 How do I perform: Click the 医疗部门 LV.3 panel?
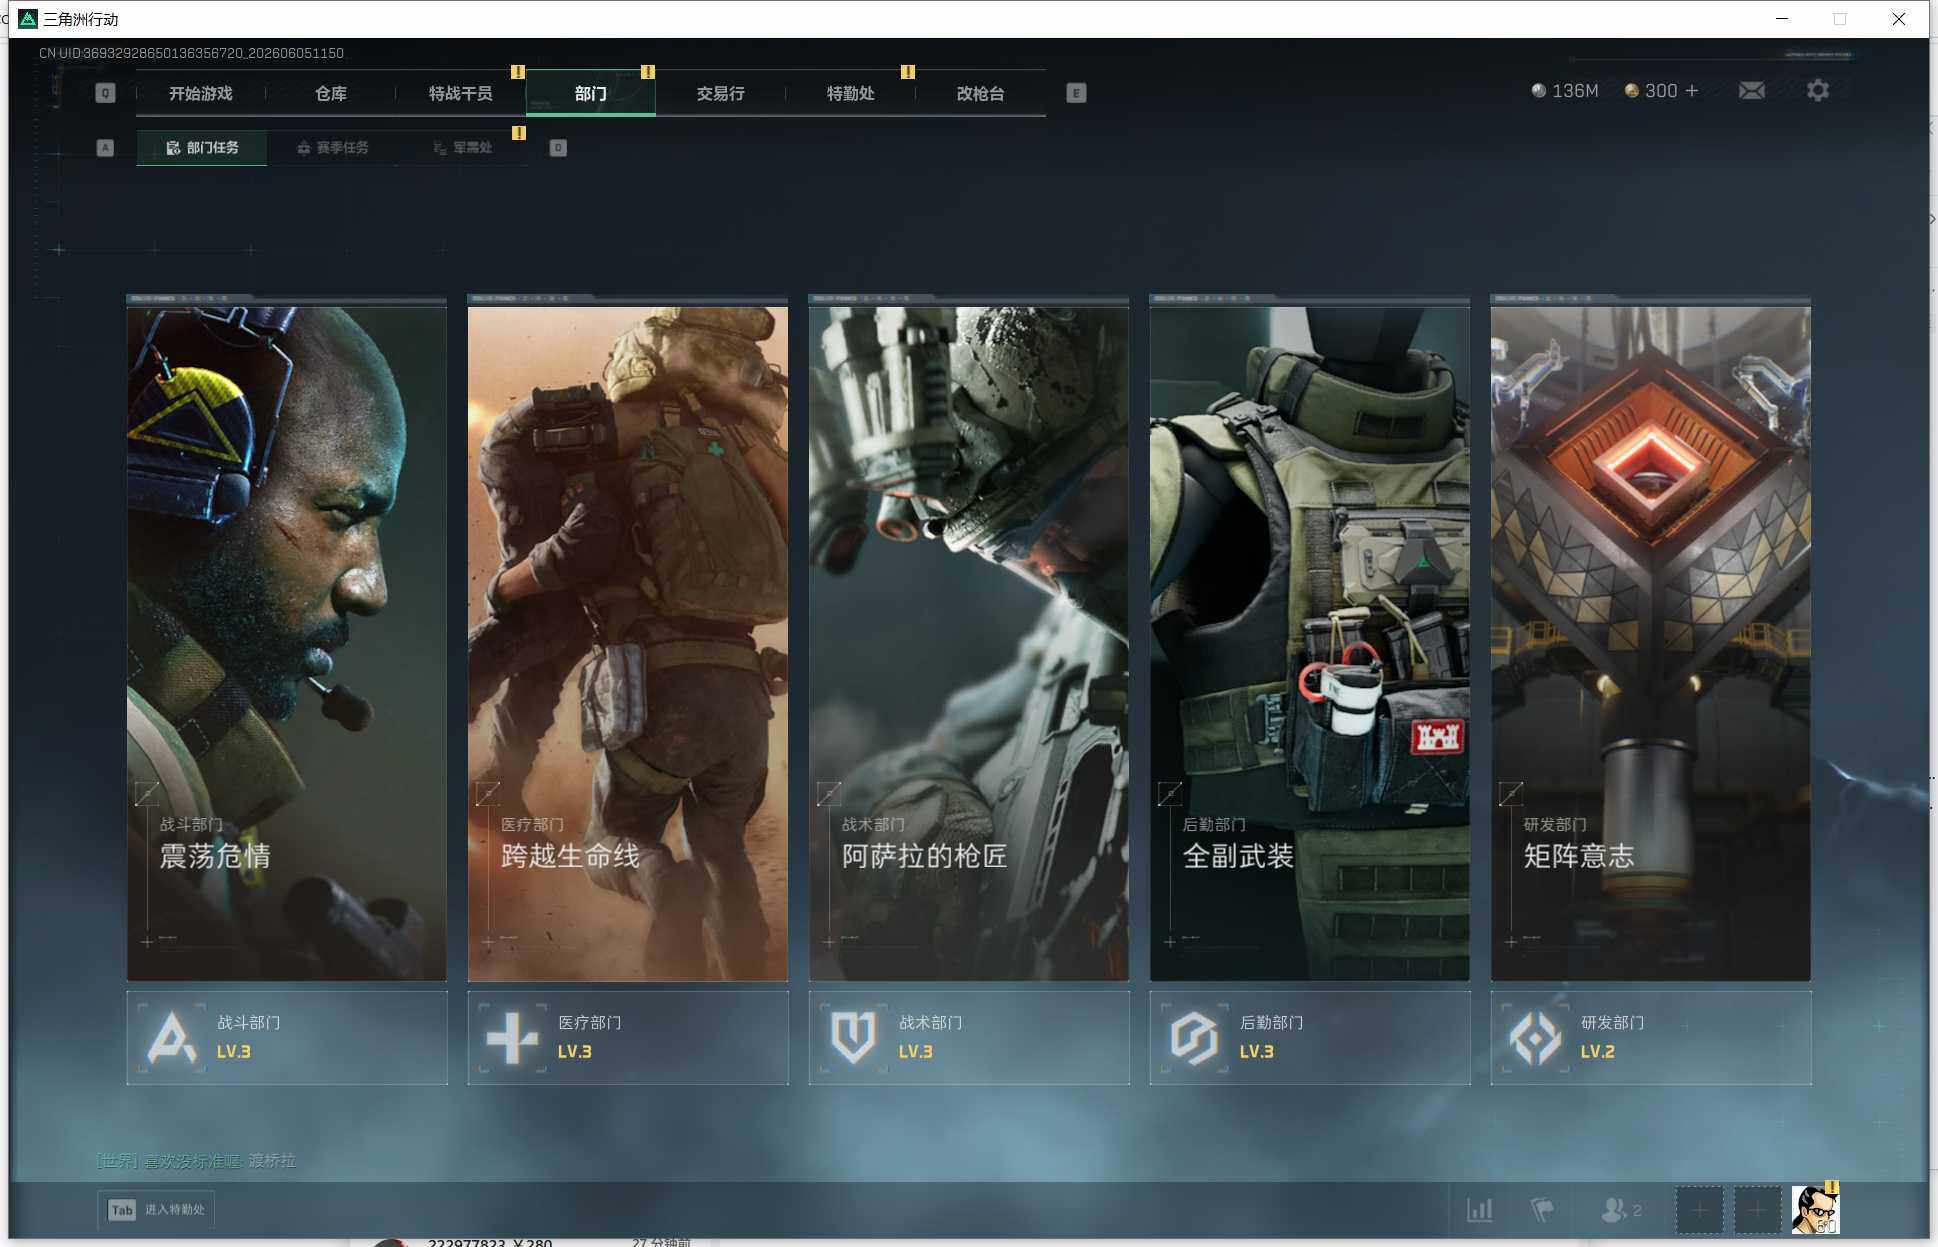tap(628, 1038)
